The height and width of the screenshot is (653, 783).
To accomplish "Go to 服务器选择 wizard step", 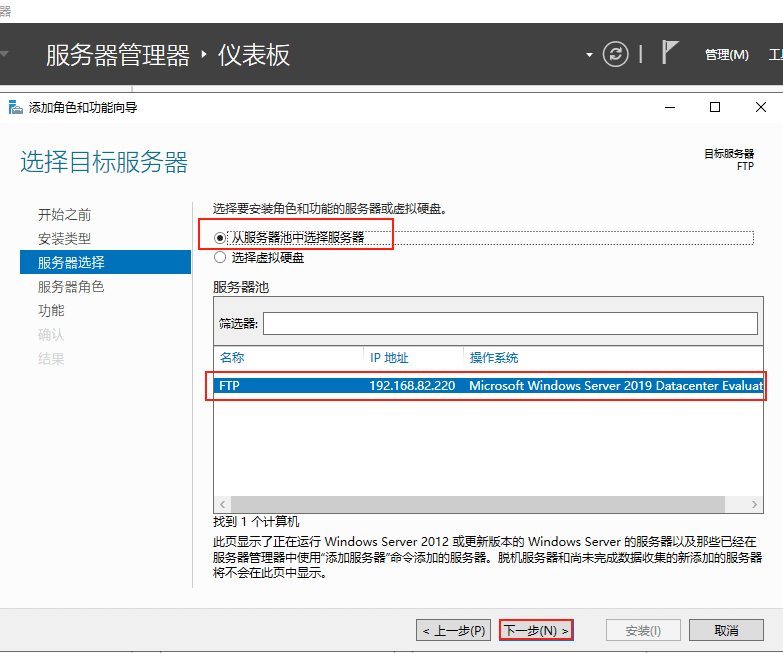I will (x=105, y=262).
